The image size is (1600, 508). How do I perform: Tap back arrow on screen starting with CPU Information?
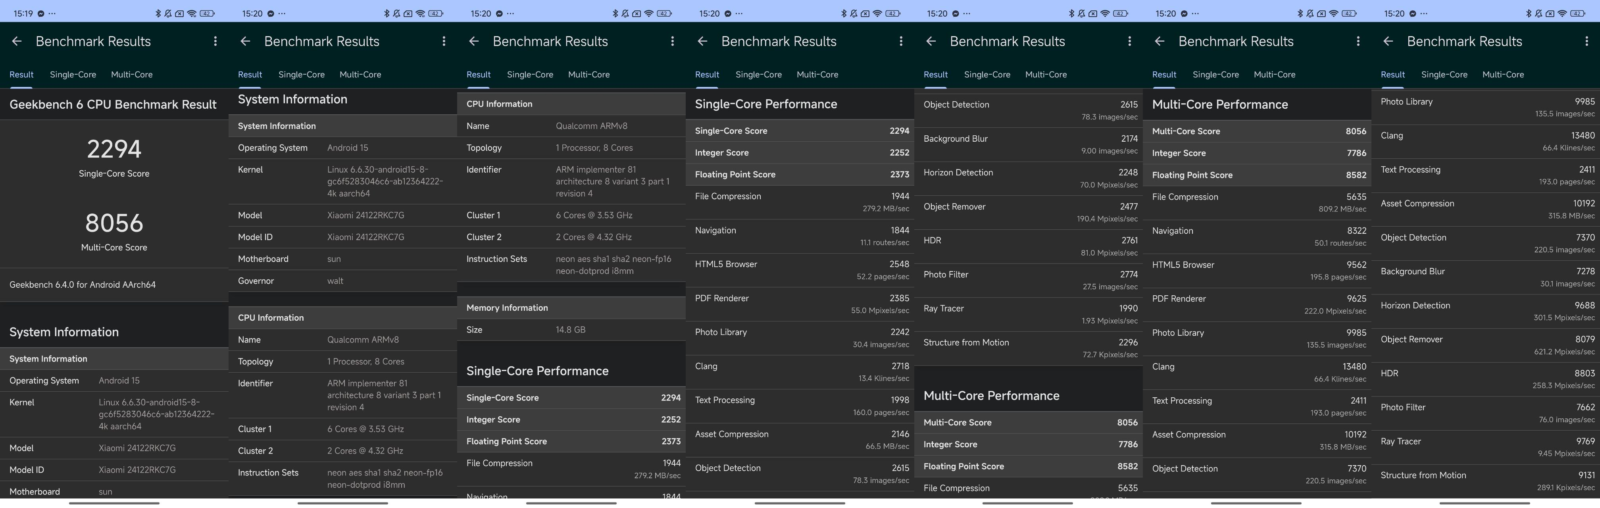coord(473,41)
